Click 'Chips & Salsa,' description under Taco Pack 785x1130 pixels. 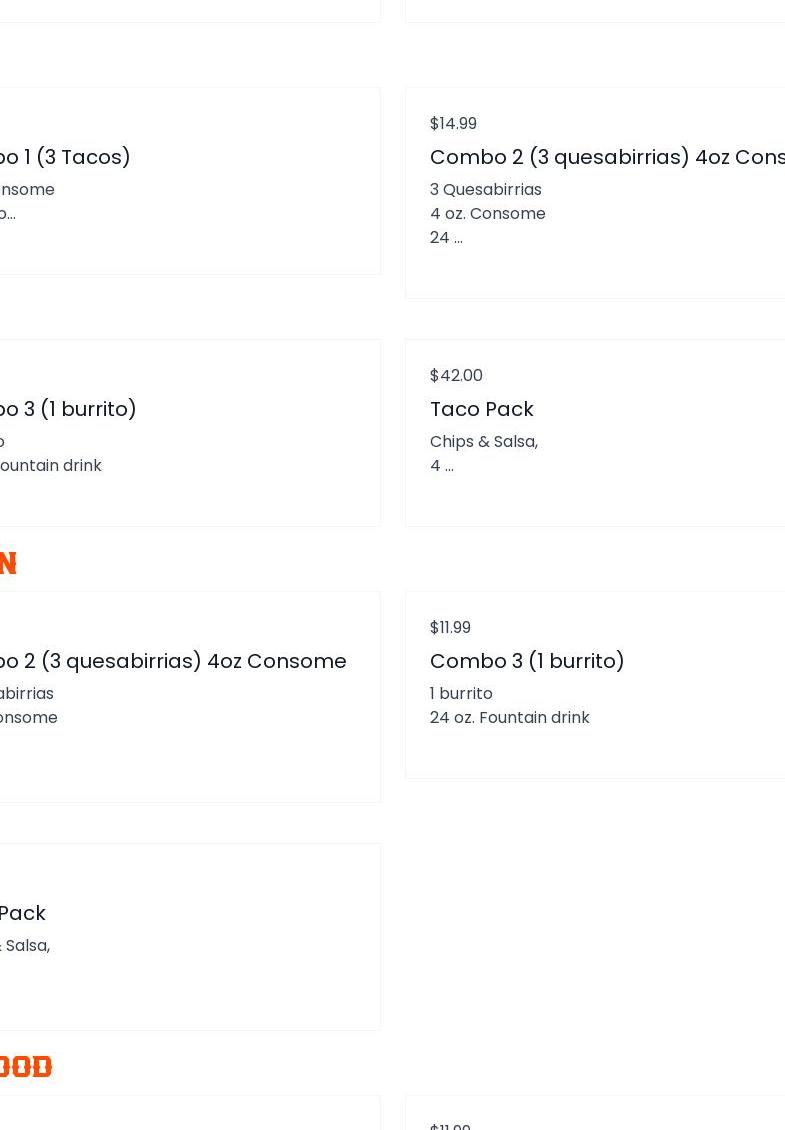coord(483,441)
